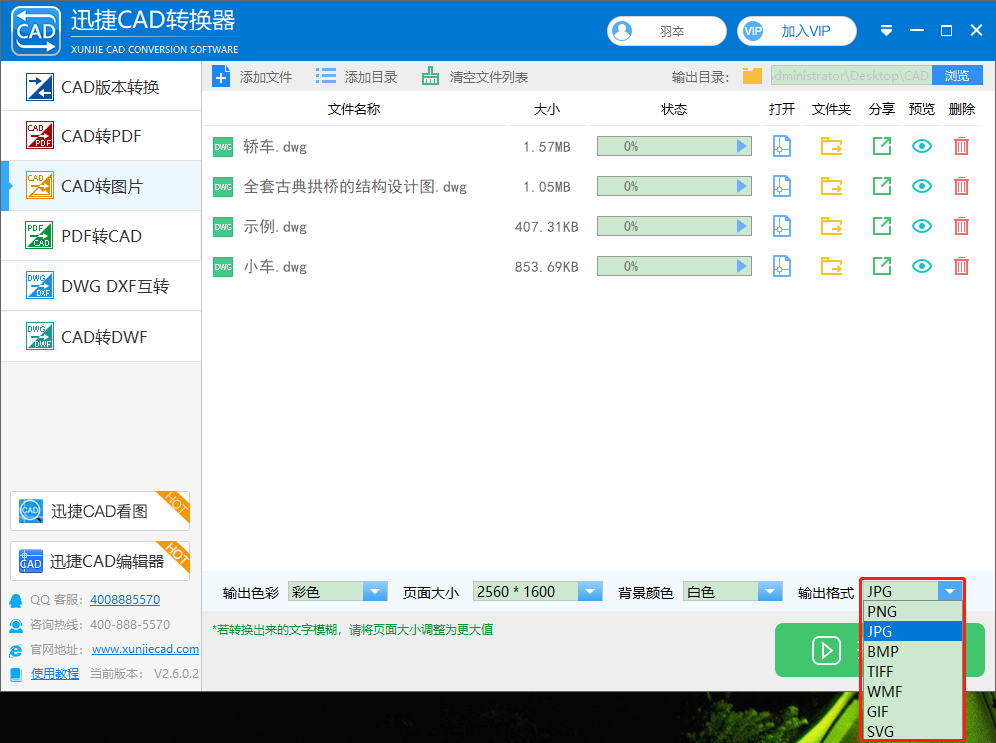The image size is (996, 743).
Task: Collapse the 输出格式 JPG dropdown arrow
Action: [950, 591]
